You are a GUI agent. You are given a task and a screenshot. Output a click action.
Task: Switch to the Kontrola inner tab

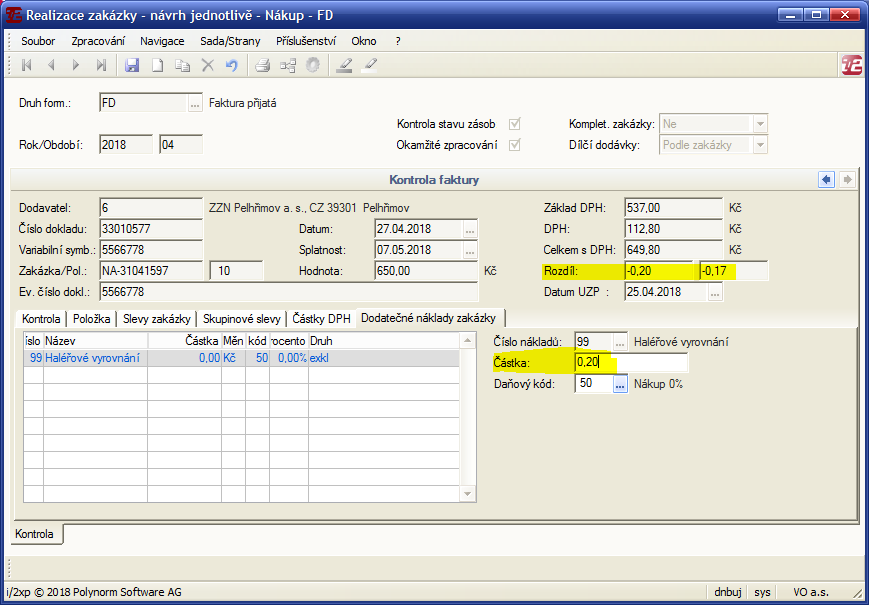[x=41, y=319]
